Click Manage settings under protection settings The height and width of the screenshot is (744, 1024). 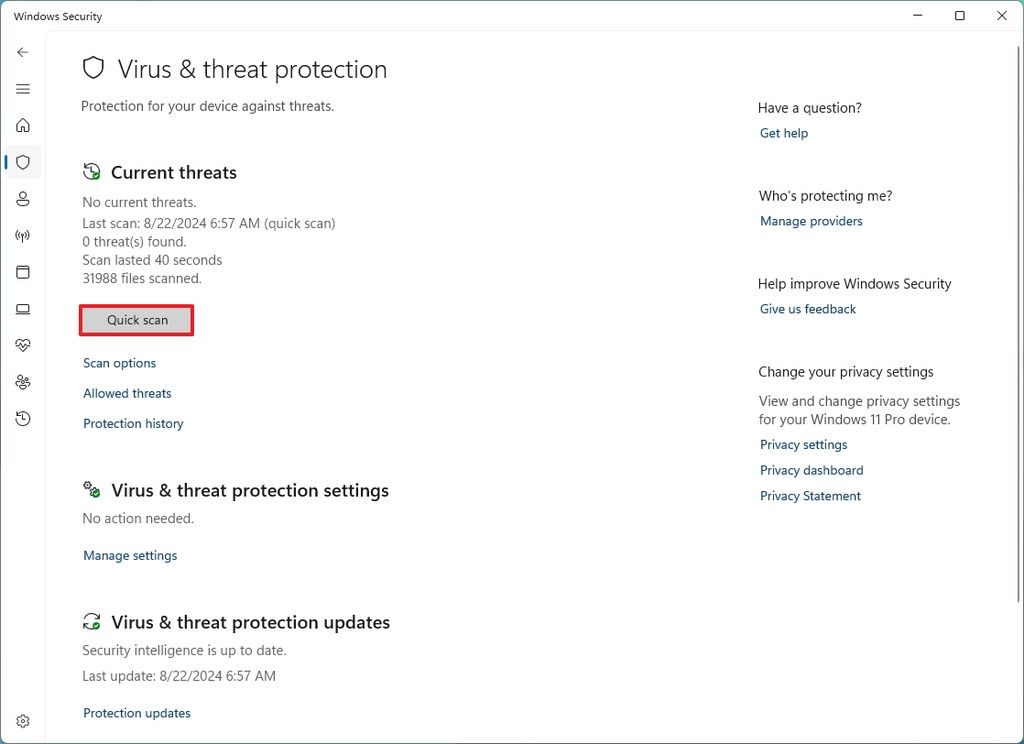130,555
